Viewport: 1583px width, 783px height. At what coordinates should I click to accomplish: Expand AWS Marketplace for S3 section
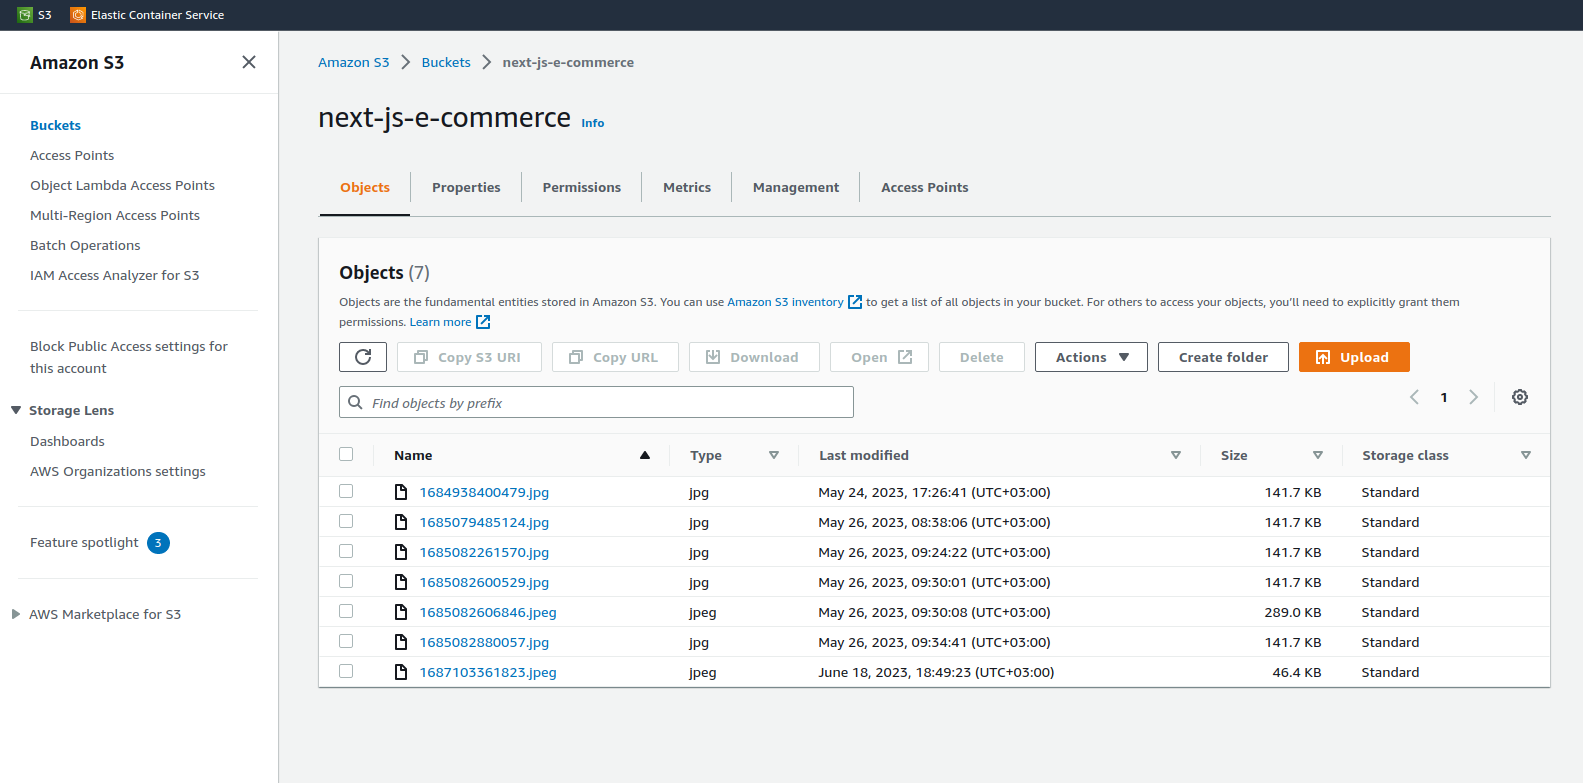[16, 614]
